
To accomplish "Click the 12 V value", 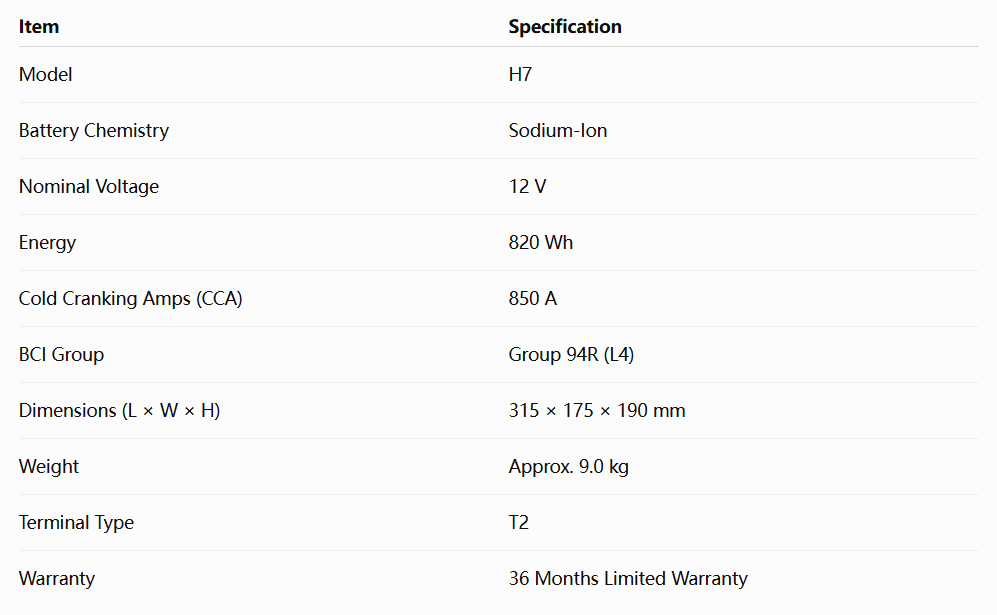I will [x=527, y=186].
